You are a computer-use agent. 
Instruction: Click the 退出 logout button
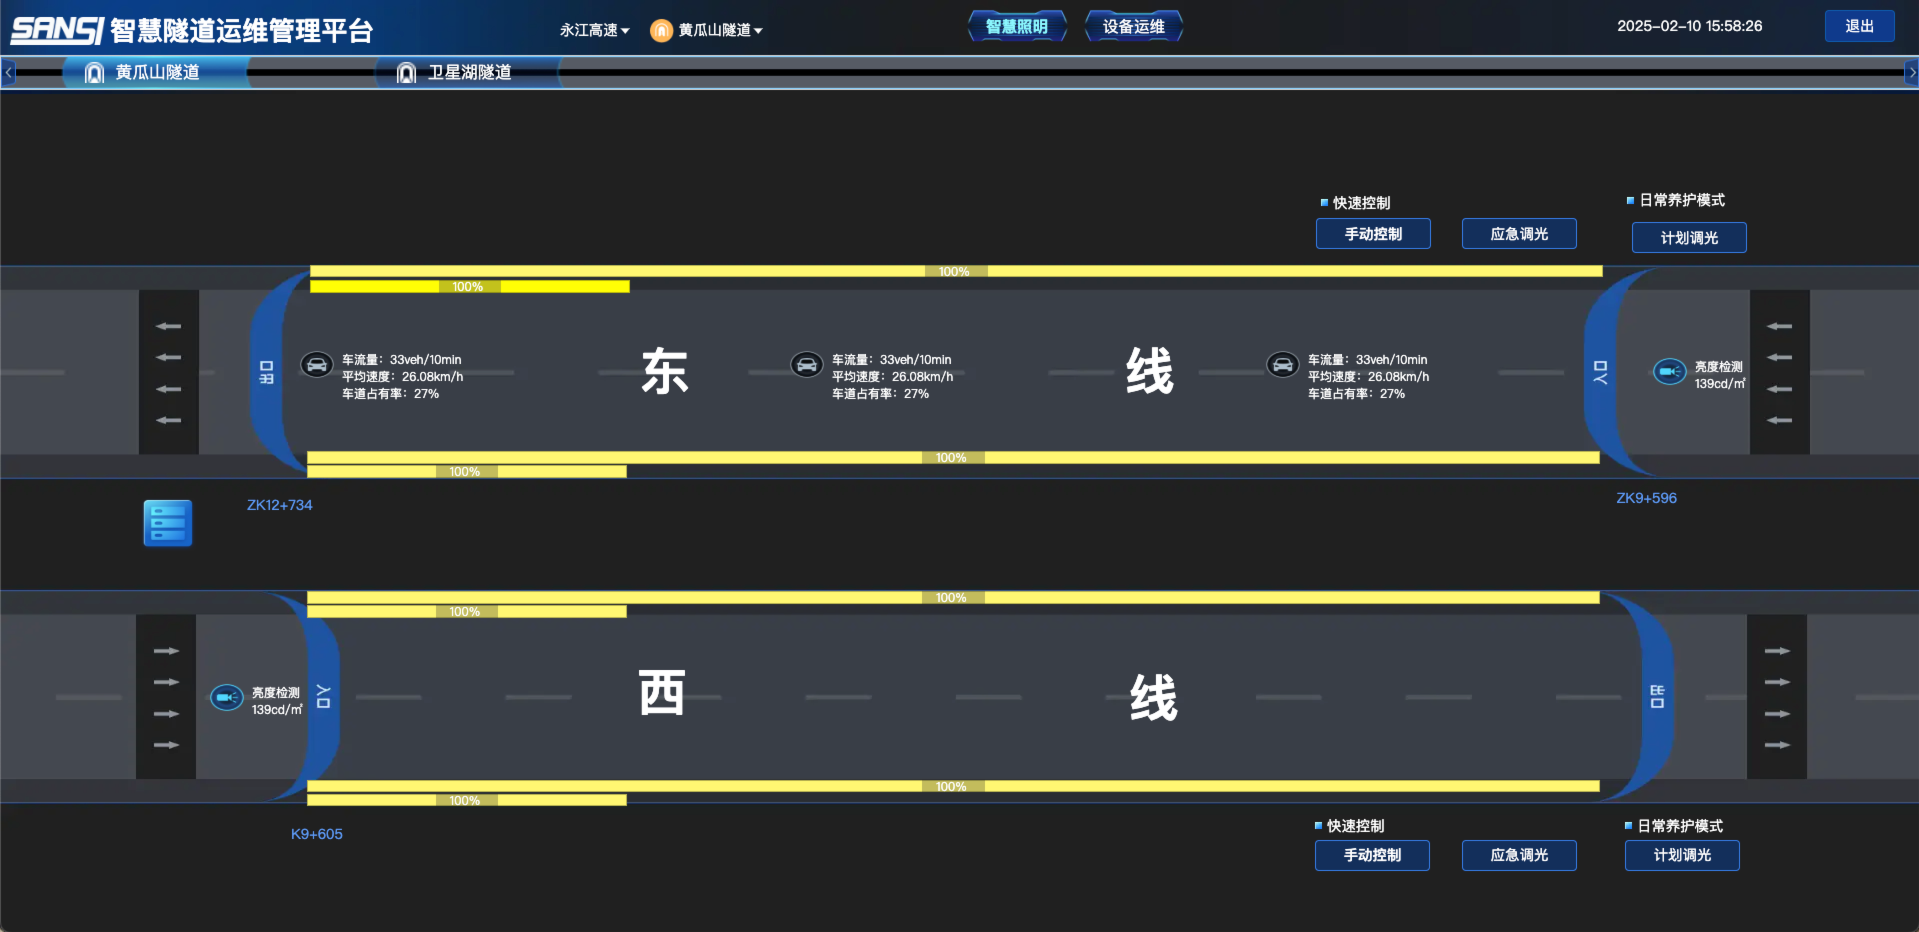tap(1859, 26)
